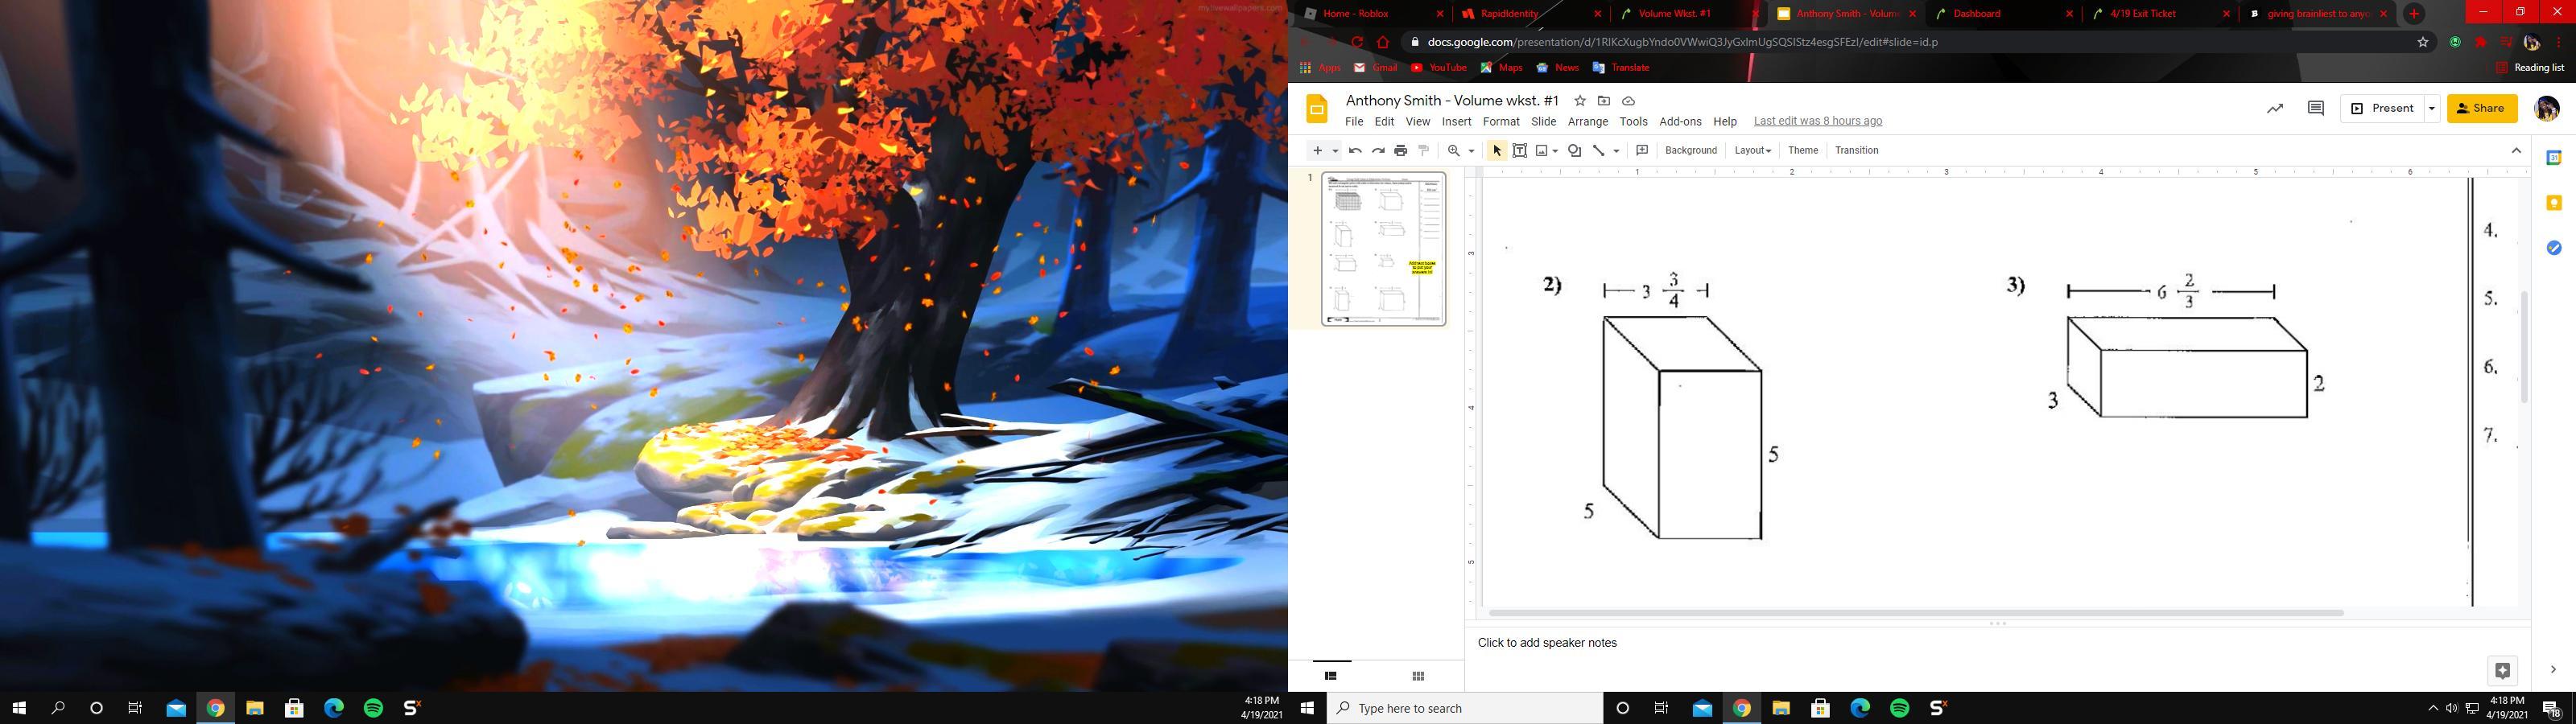This screenshot has height=724, width=2576.
Task: Switch to the Home - Roblox tab
Action: 1374,14
